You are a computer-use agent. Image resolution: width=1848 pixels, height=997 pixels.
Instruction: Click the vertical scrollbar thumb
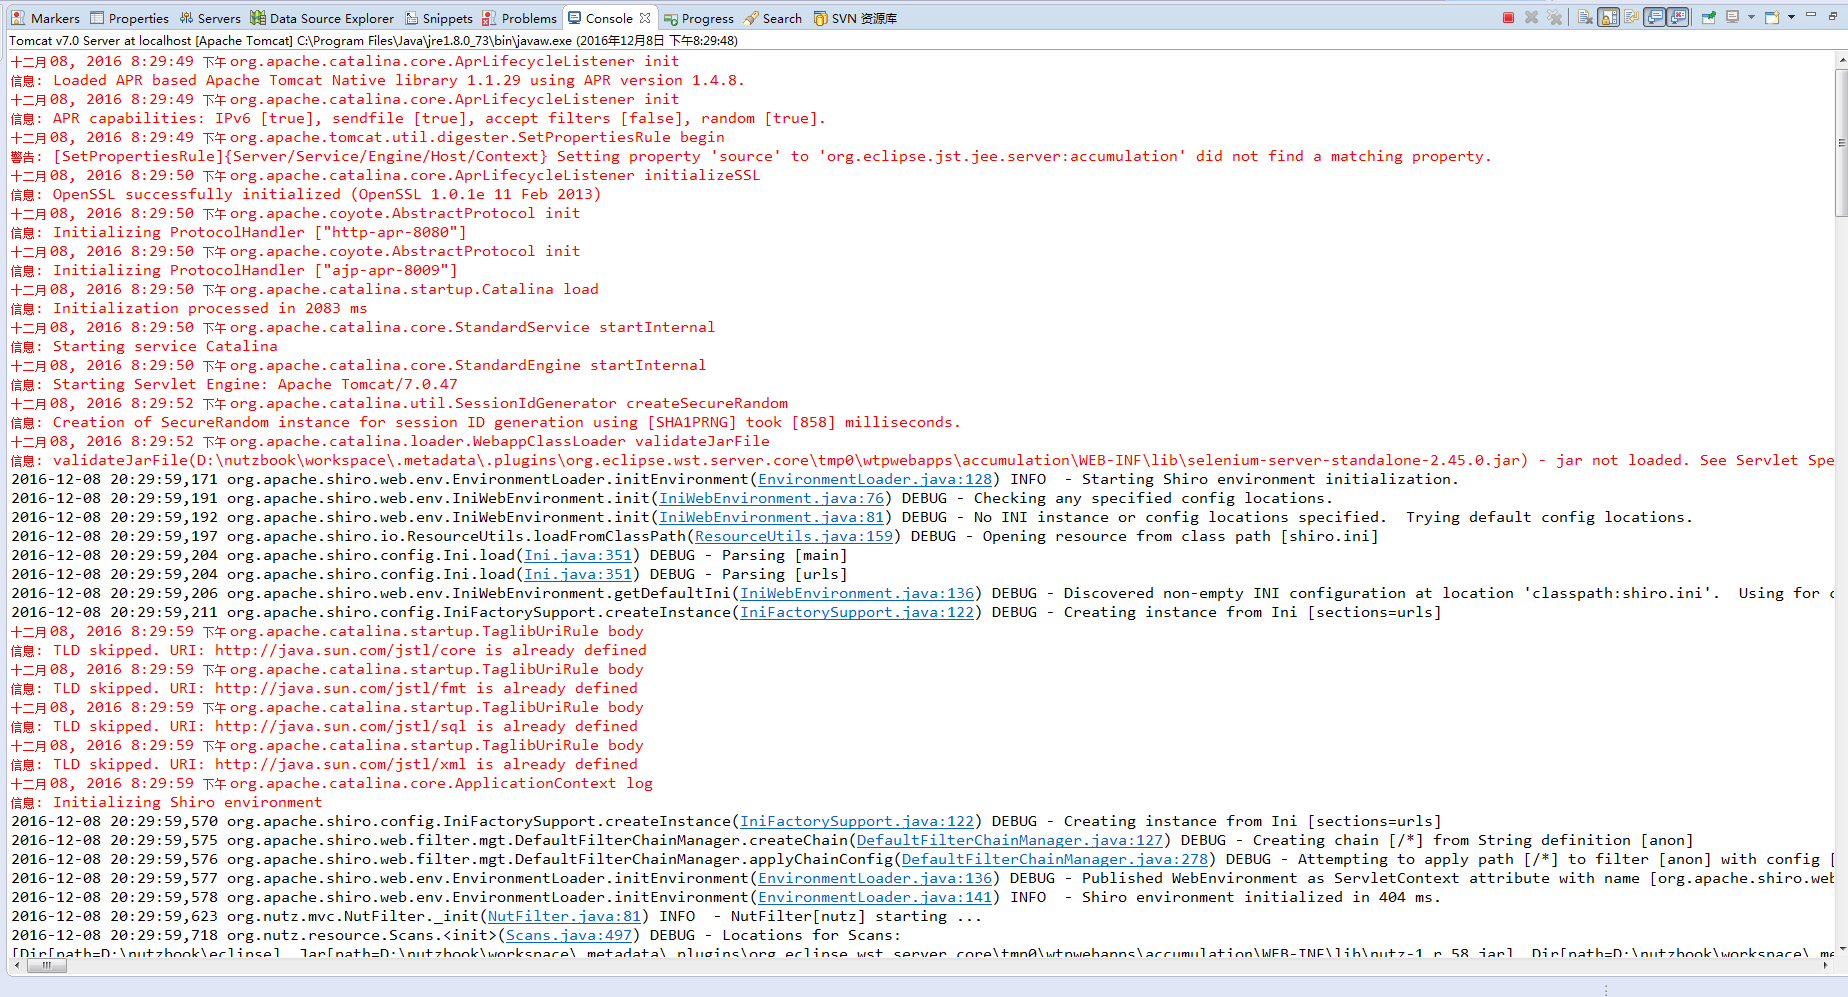[1841, 142]
